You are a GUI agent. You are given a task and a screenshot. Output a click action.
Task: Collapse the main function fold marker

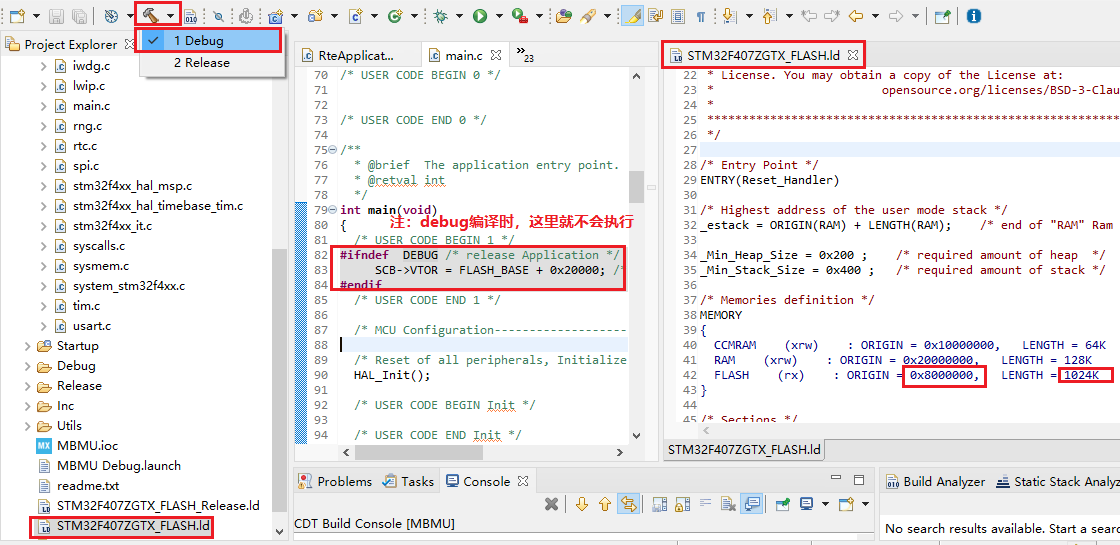point(332,210)
